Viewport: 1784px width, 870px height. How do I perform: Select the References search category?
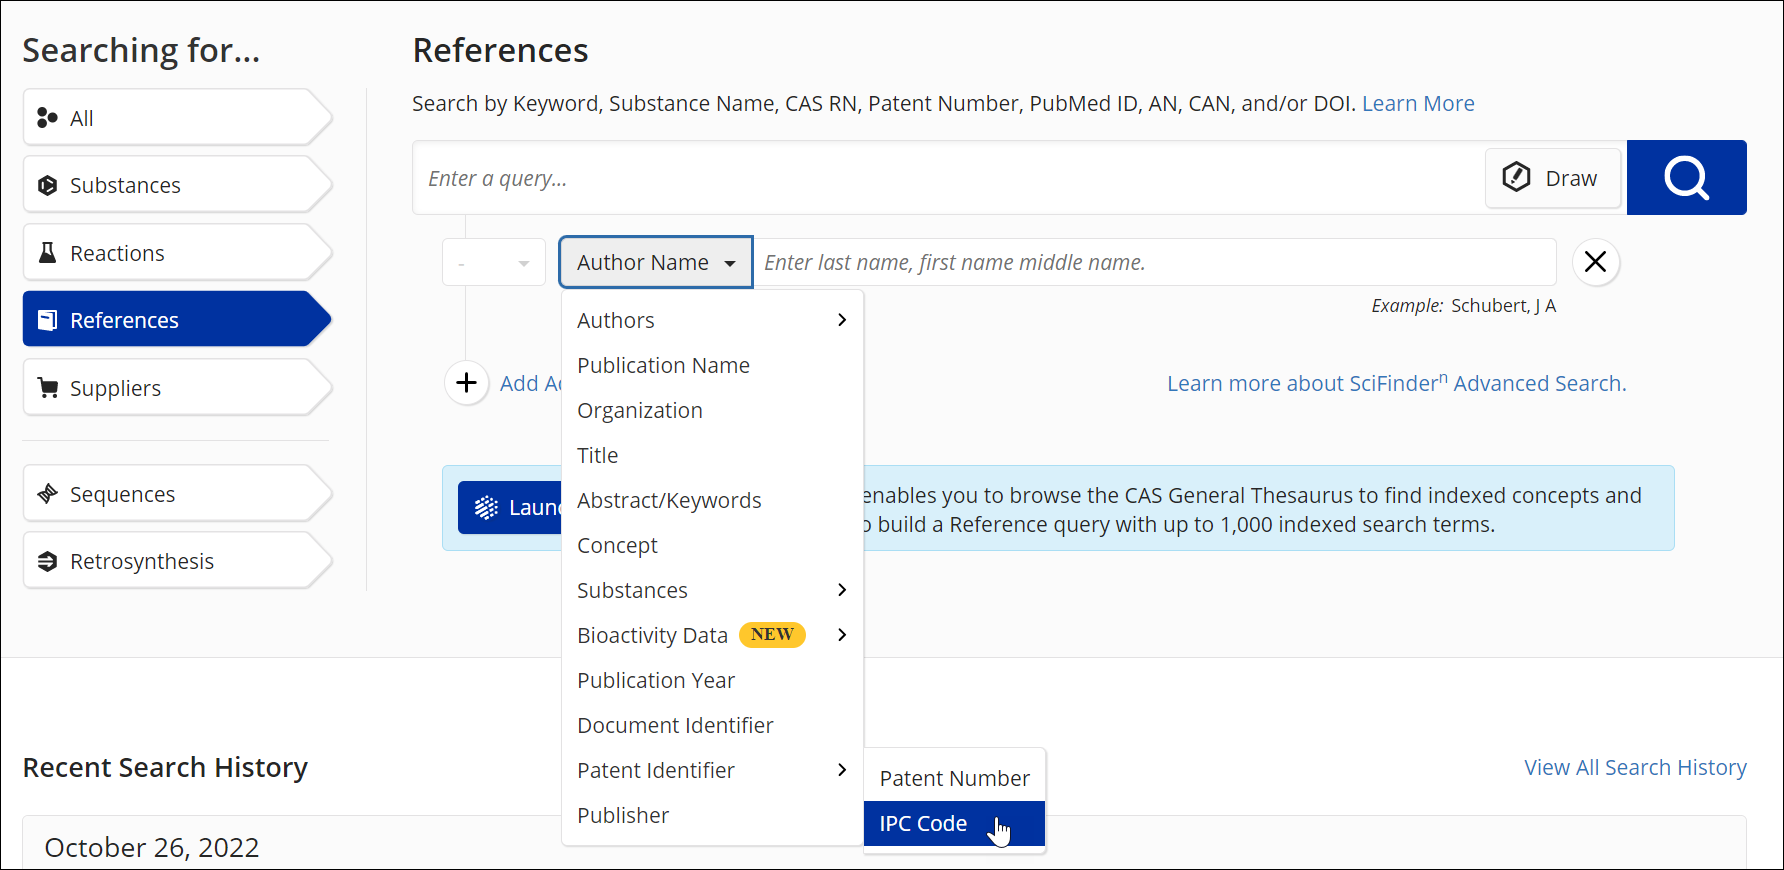tap(177, 320)
